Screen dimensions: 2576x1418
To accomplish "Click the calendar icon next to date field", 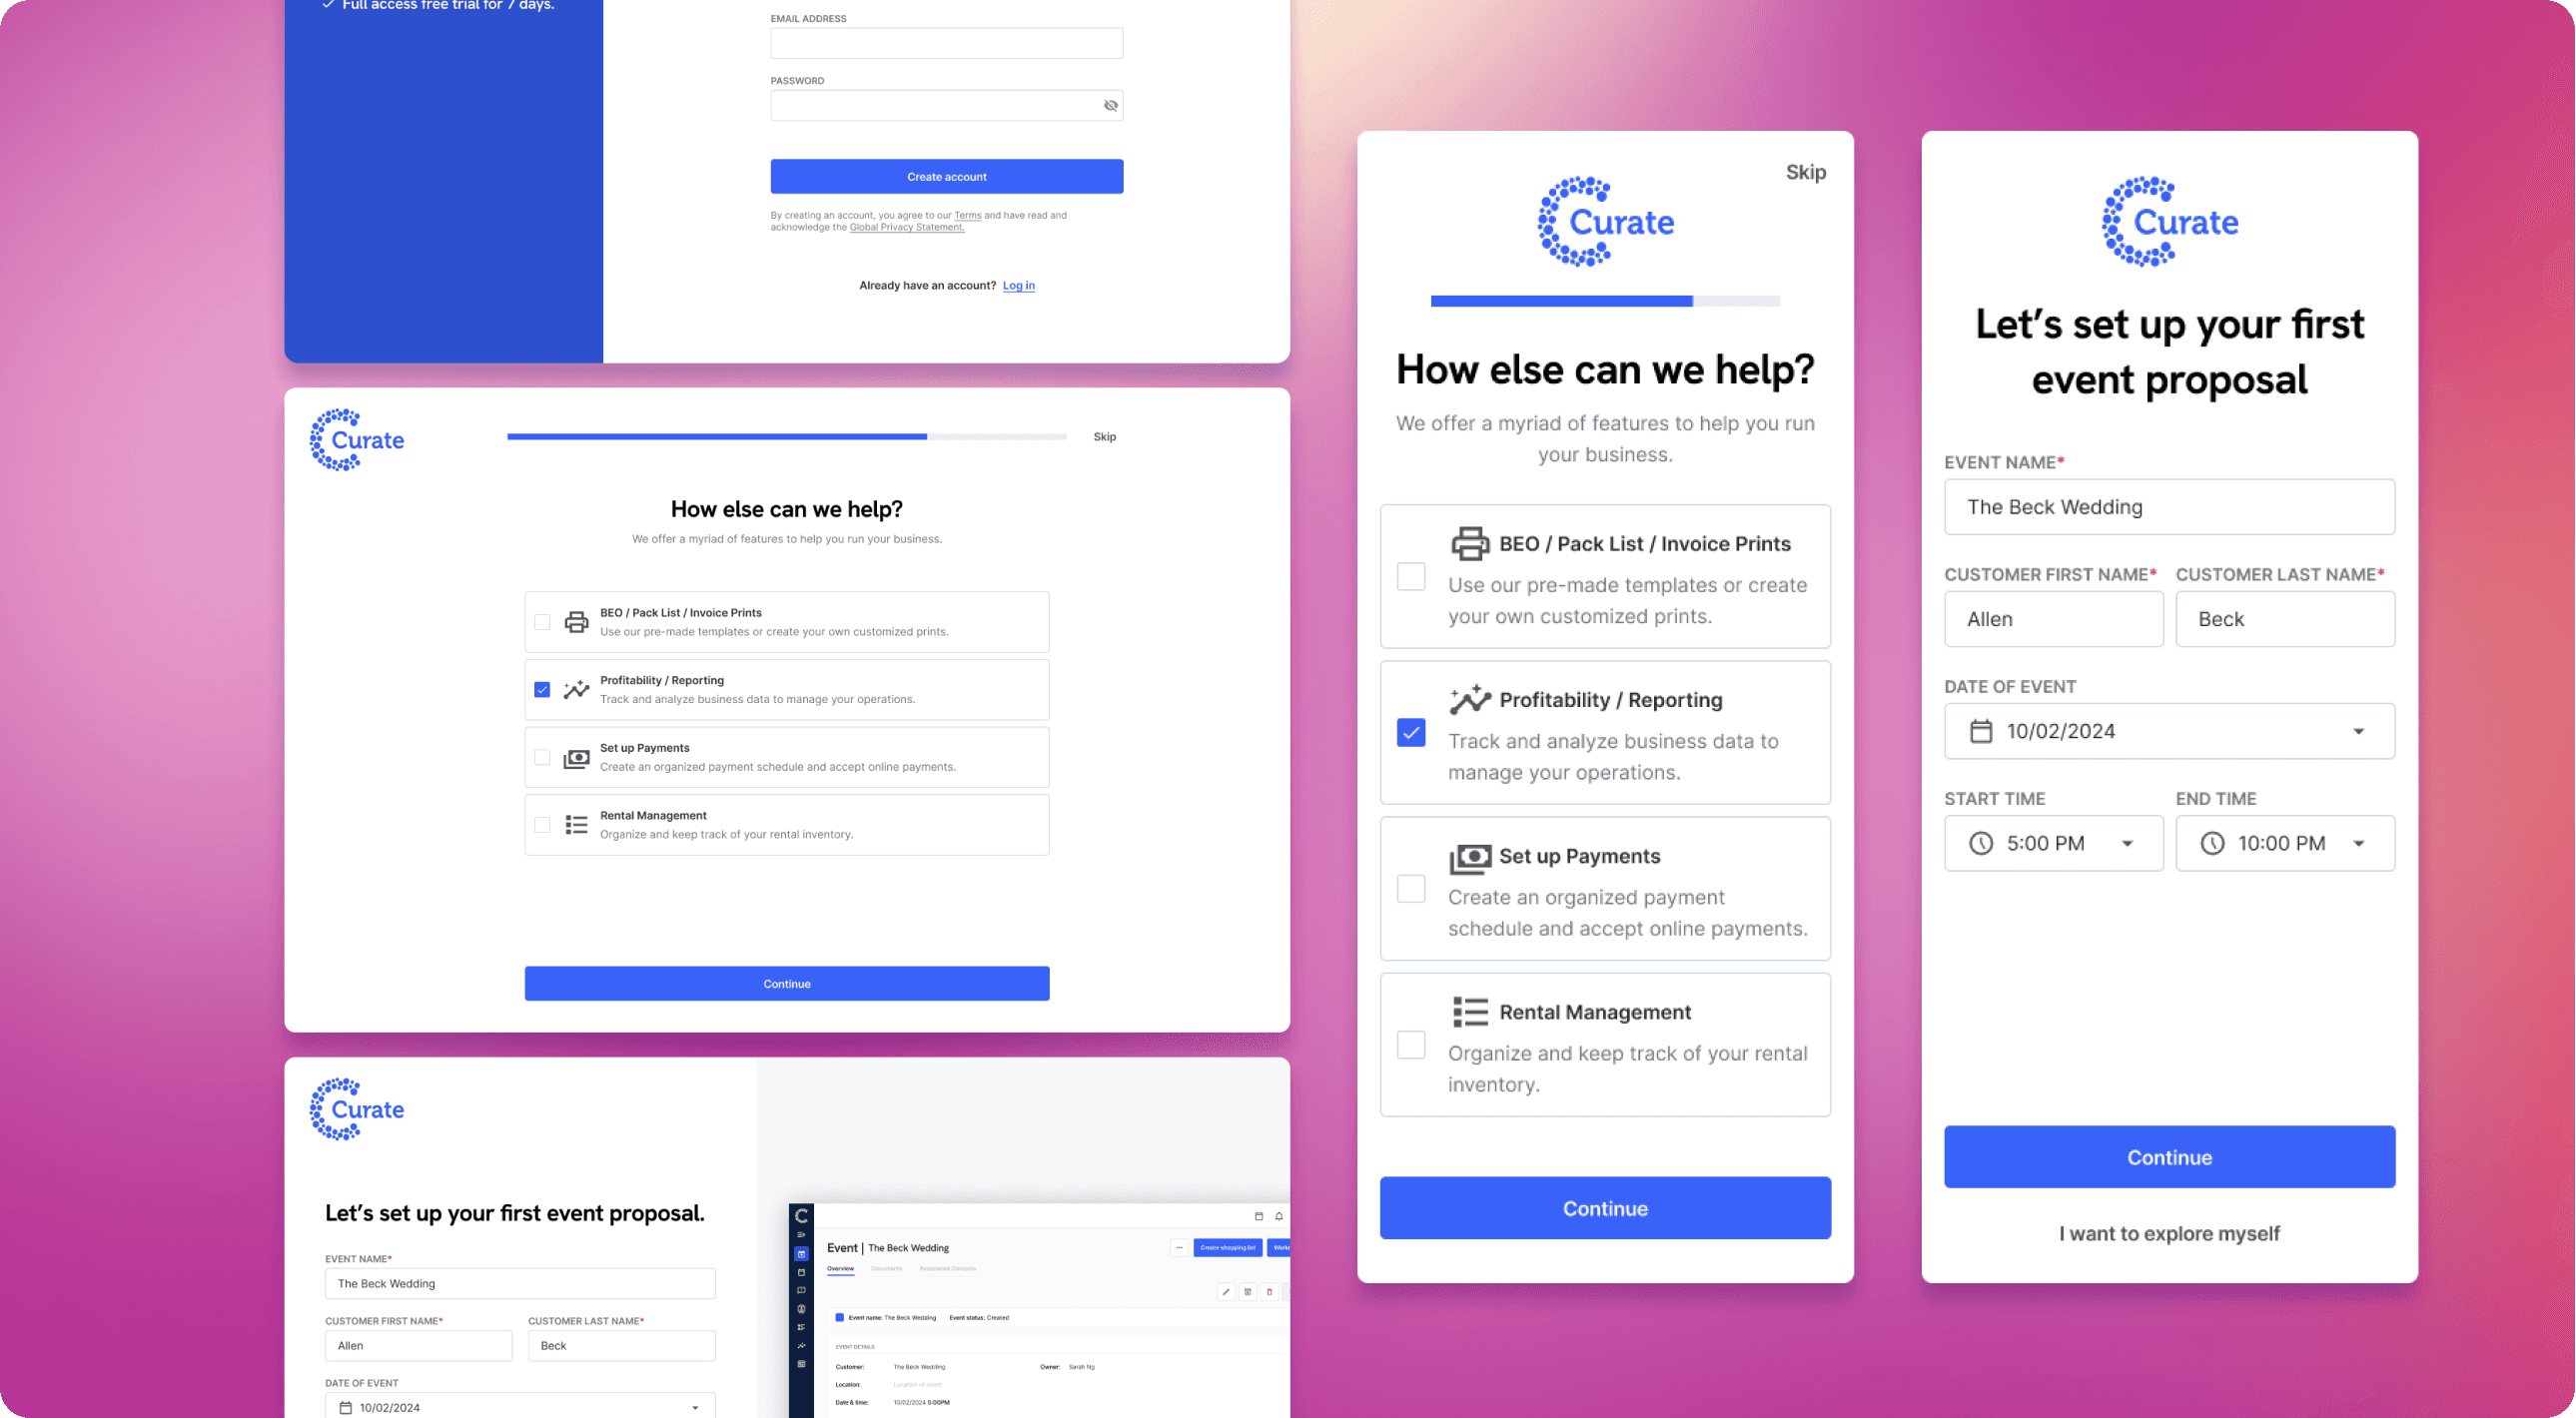I will (1981, 730).
